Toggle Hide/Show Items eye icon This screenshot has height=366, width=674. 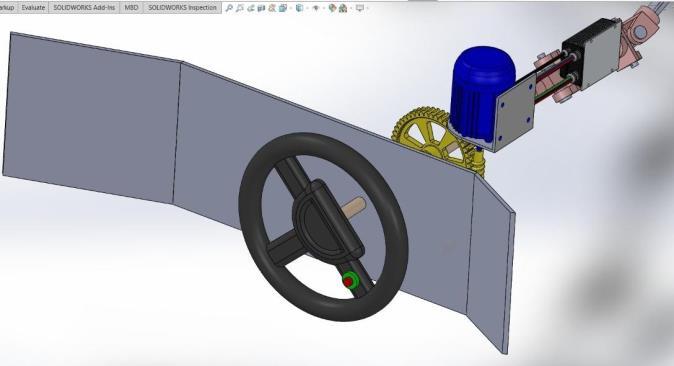pos(316,8)
